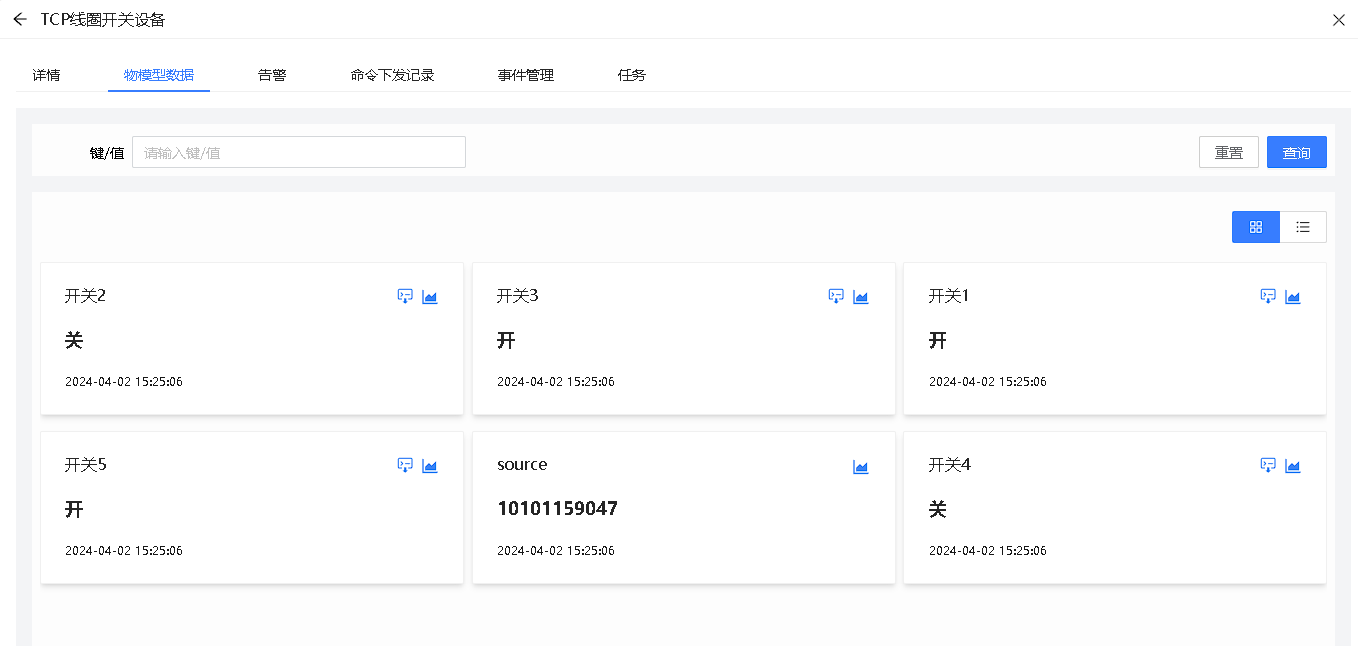The image size is (1358, 646).
Task: Open the history chart icon for 开关3
Action: (861, 296)
